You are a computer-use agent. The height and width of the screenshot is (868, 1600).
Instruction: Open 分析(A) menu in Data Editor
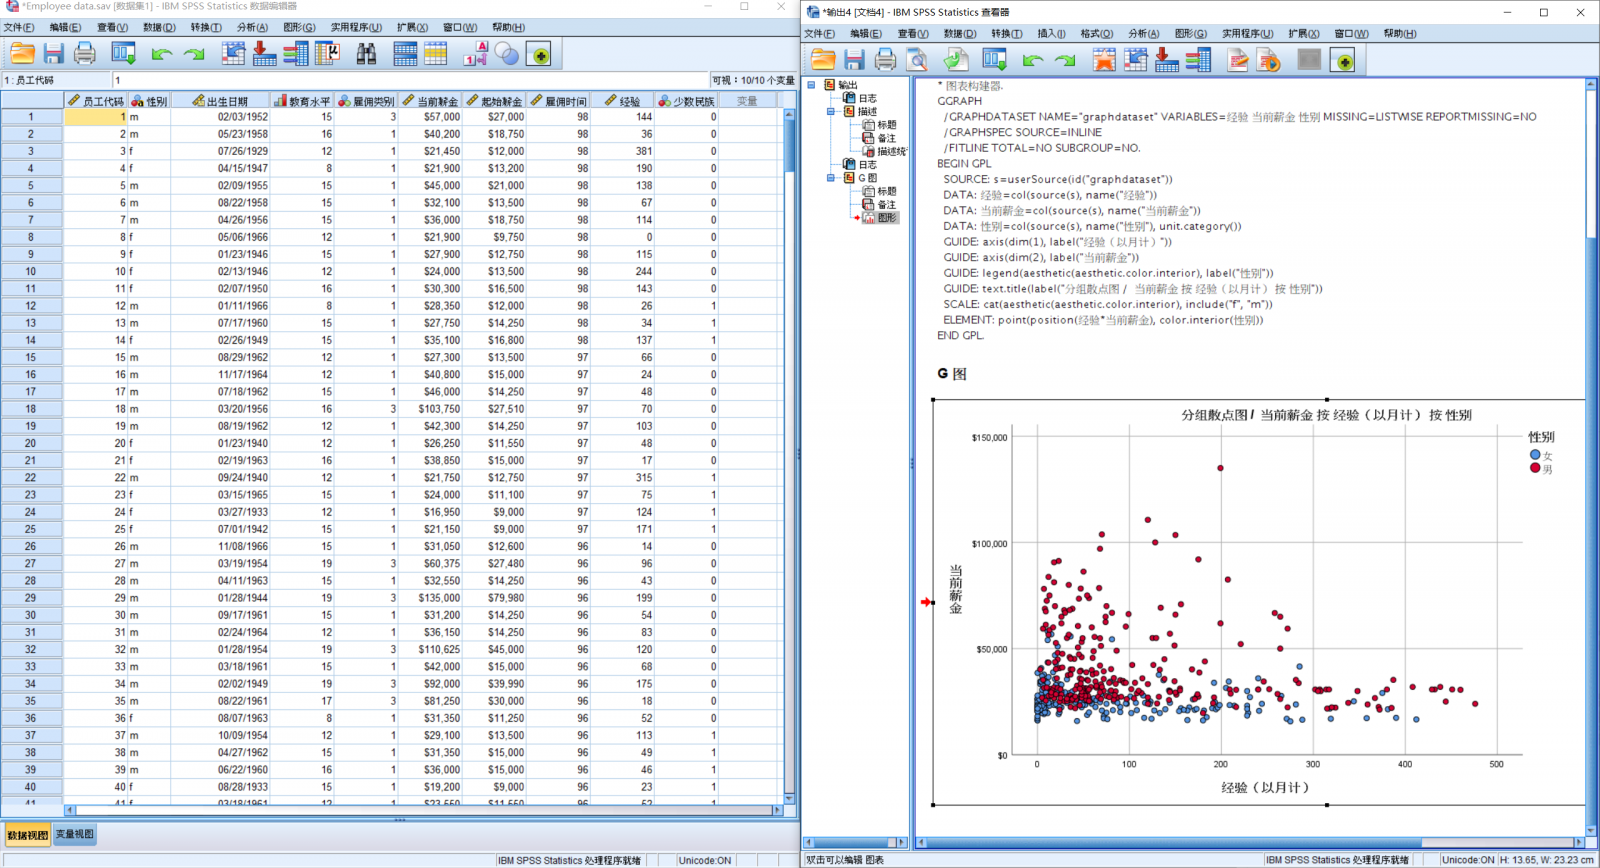coord(251,27)
